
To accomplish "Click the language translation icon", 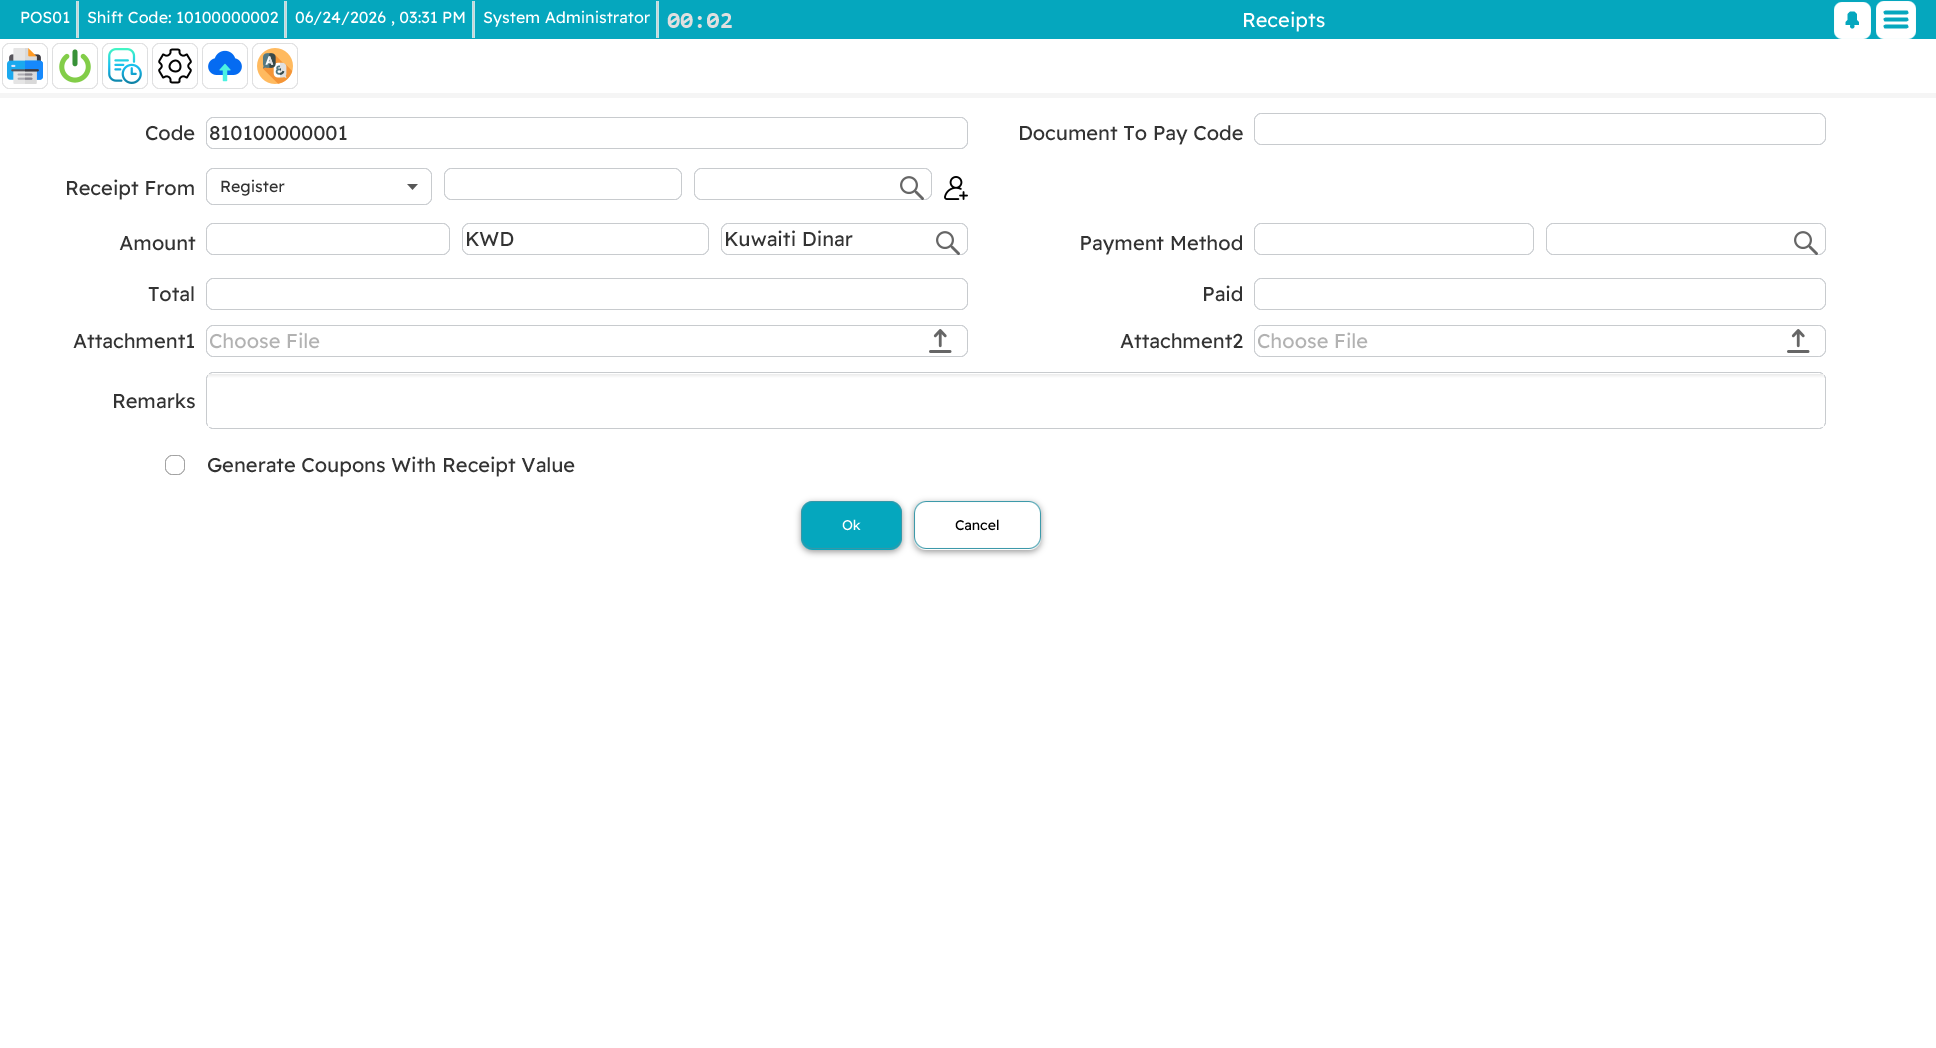I will (275, 67).
